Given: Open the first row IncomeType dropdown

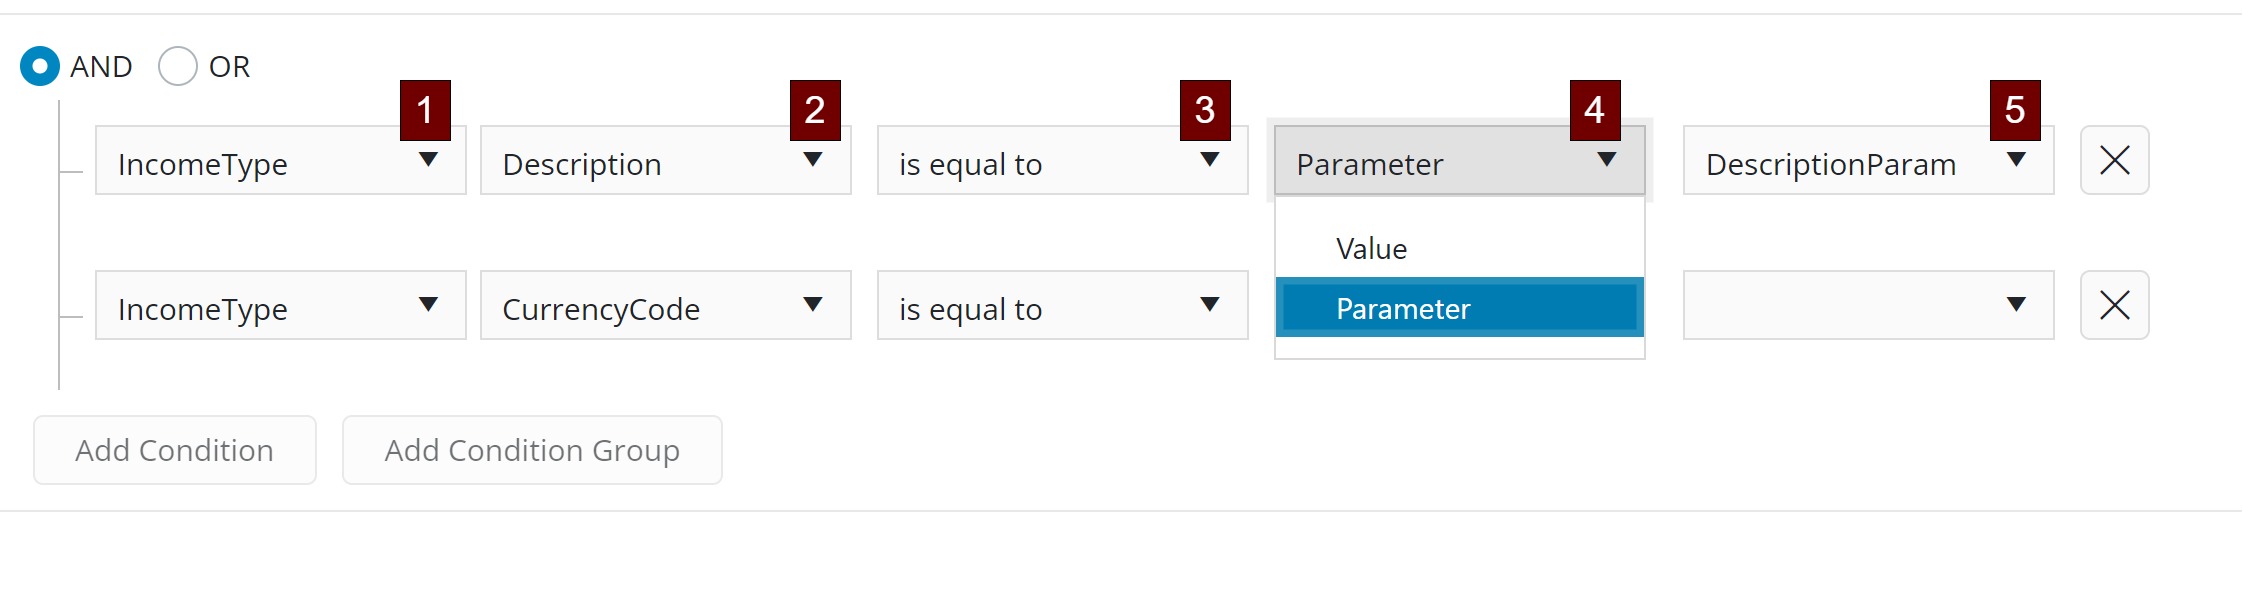Looking at the screenshot, I should coord(280,162).
